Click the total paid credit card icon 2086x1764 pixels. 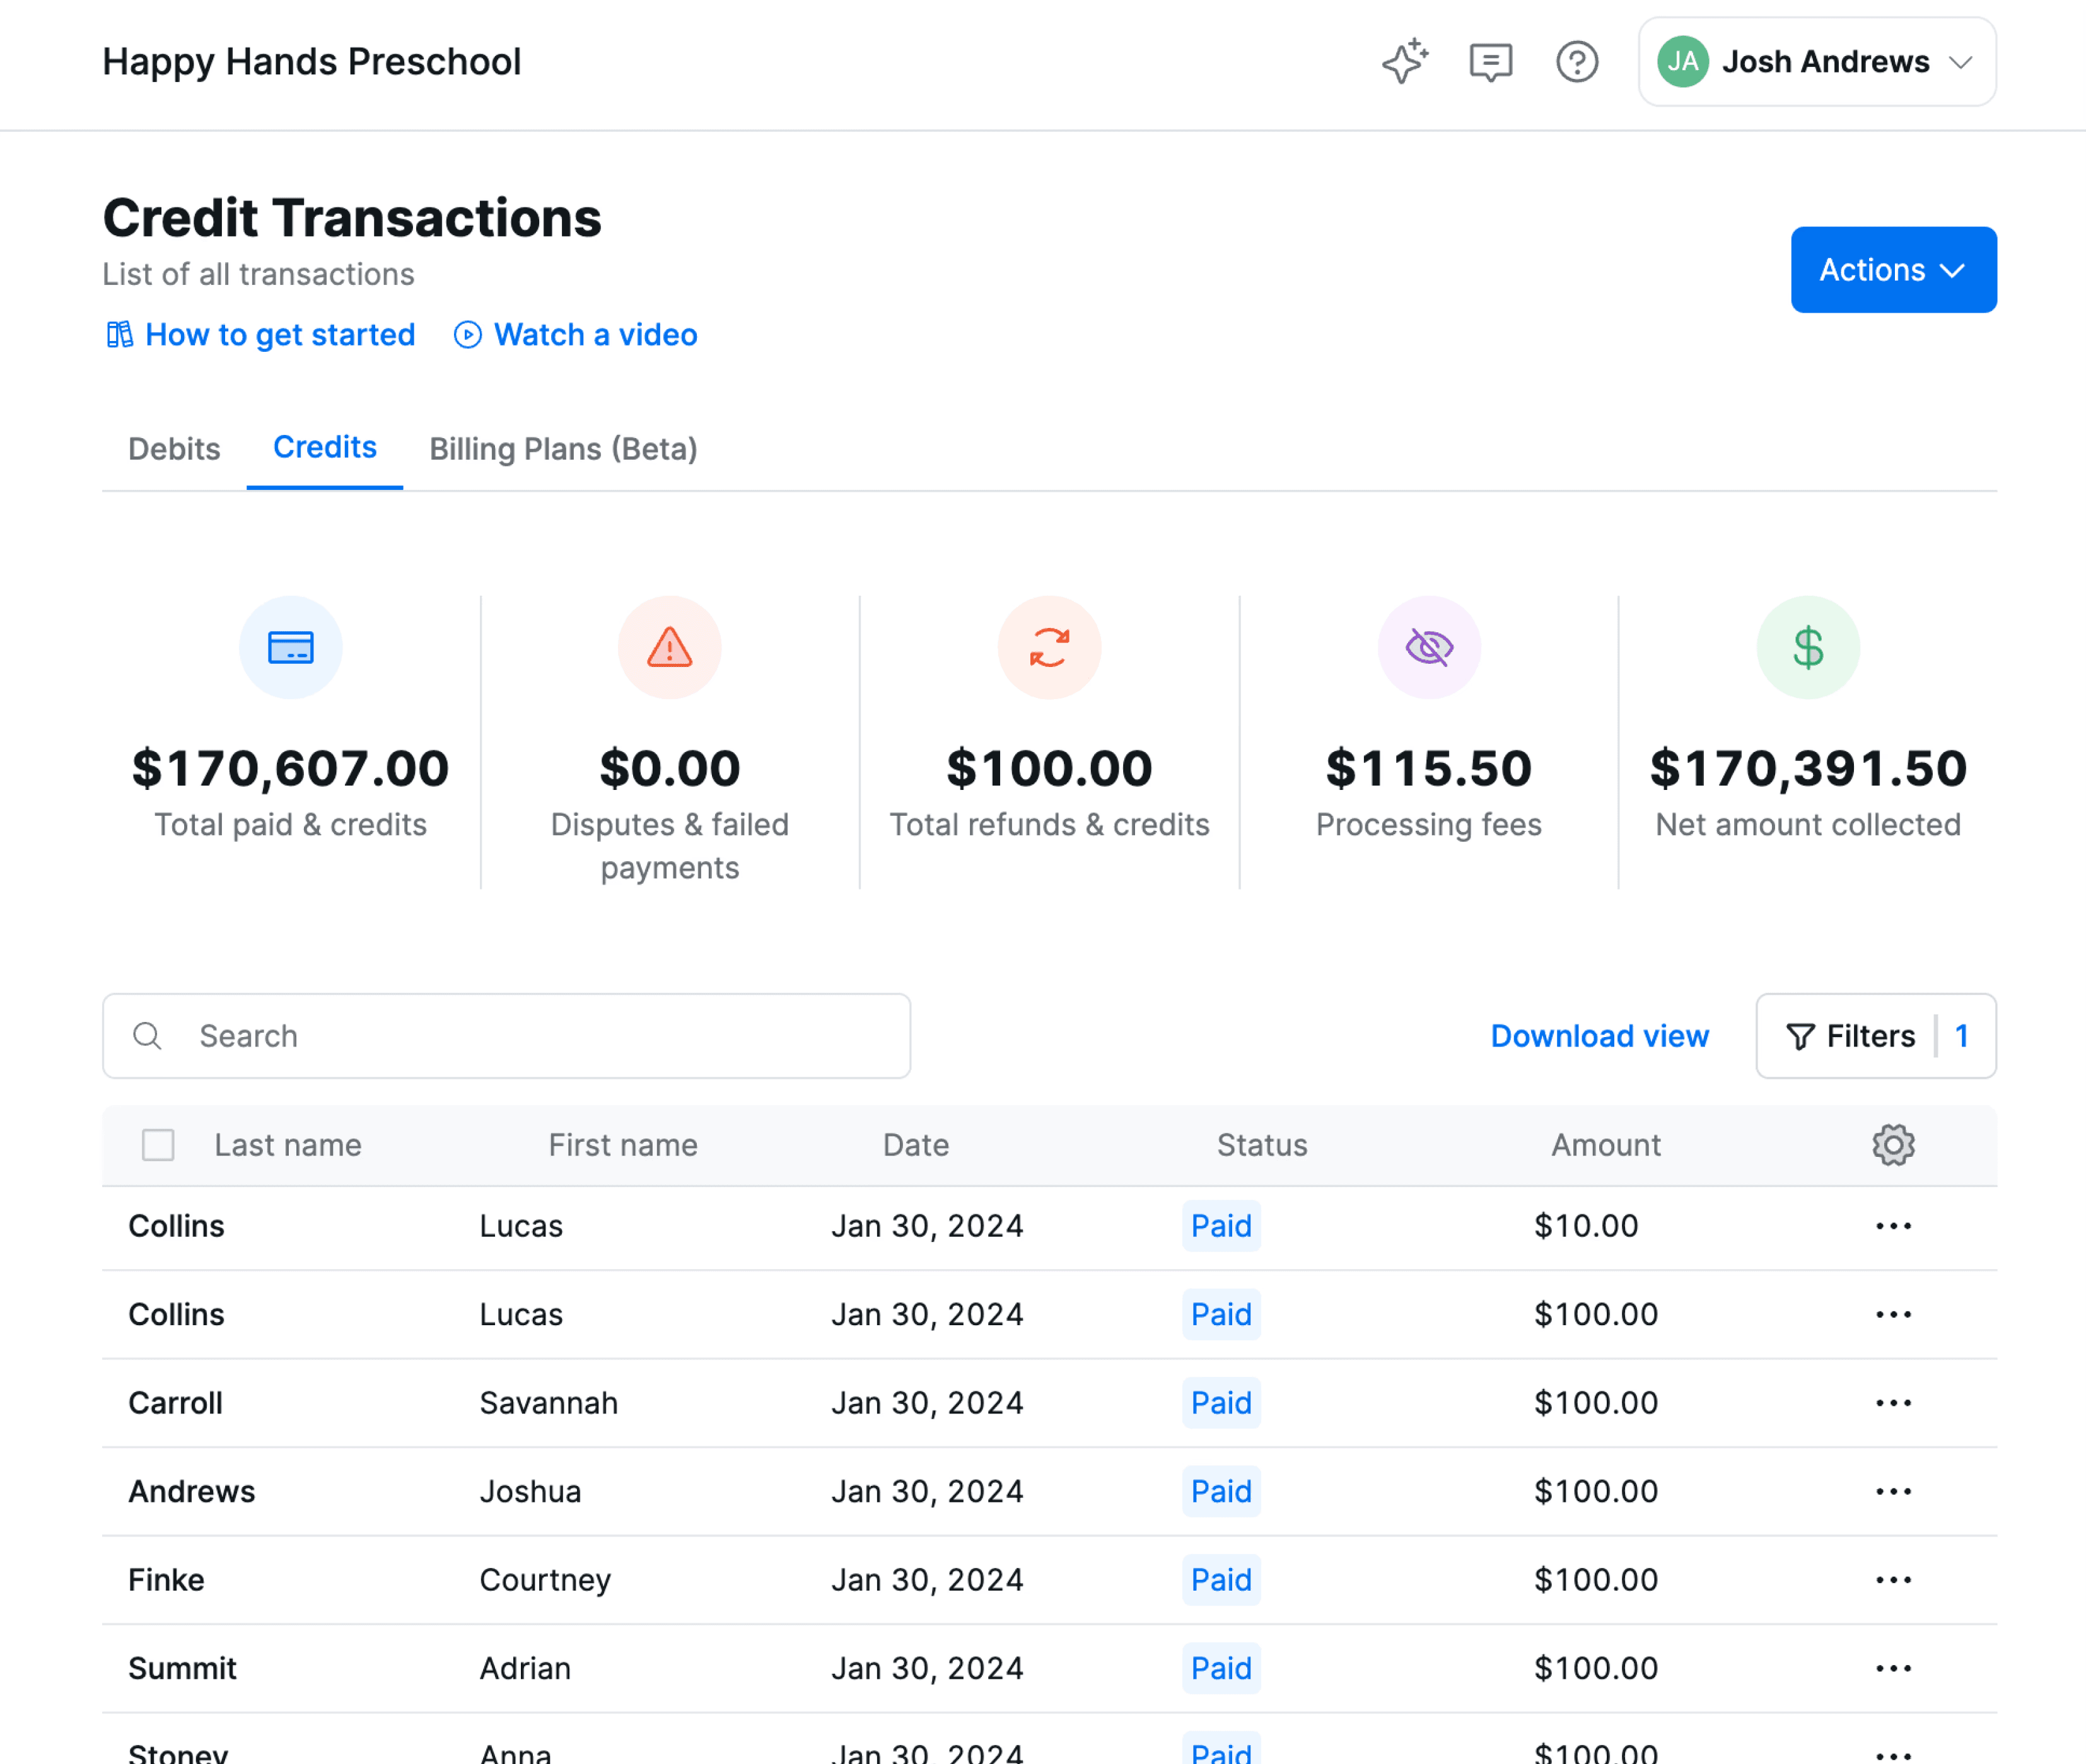point(290,648)
